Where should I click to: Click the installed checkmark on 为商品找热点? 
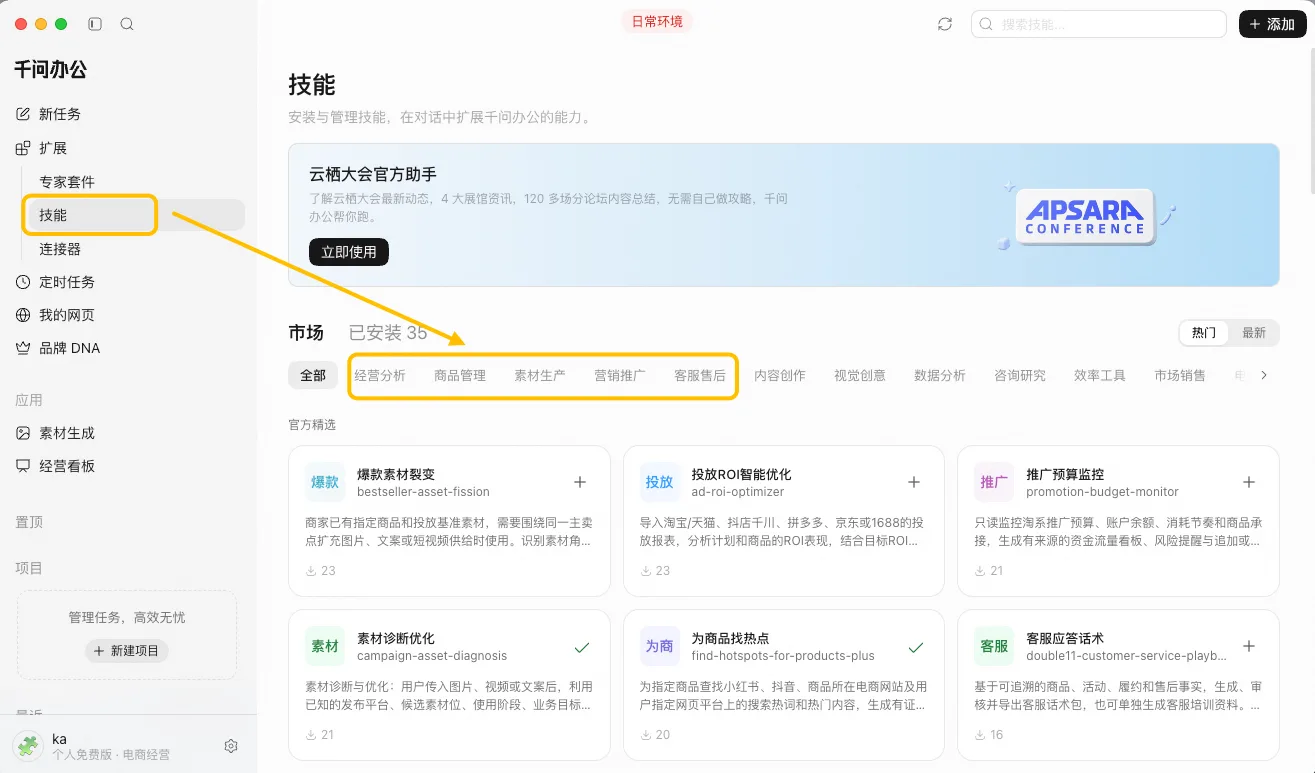coord(915,647)
